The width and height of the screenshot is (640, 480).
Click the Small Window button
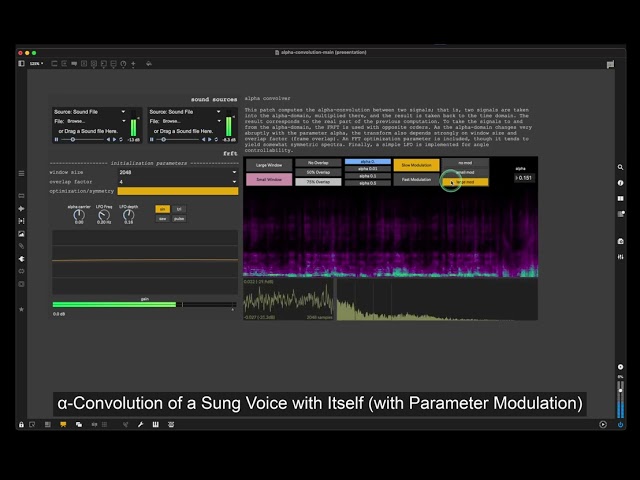click(269, 180)
